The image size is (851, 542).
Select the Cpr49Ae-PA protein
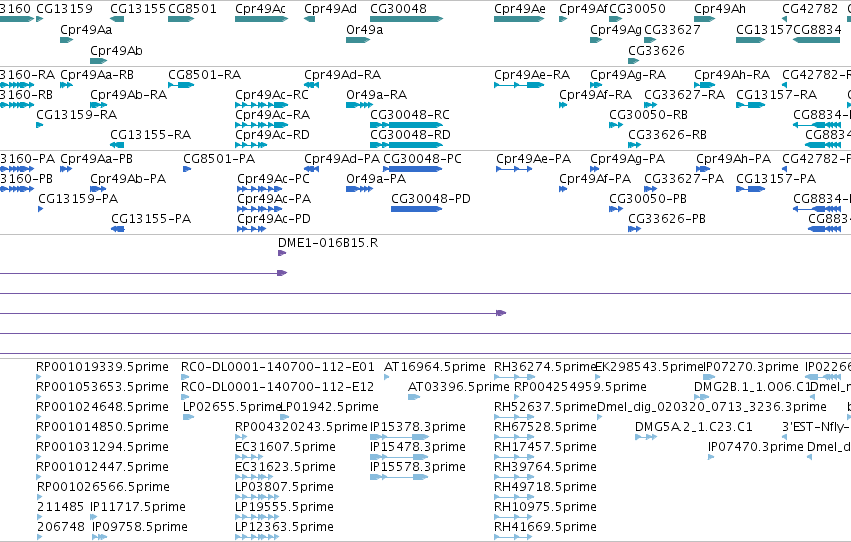(514, 169)
